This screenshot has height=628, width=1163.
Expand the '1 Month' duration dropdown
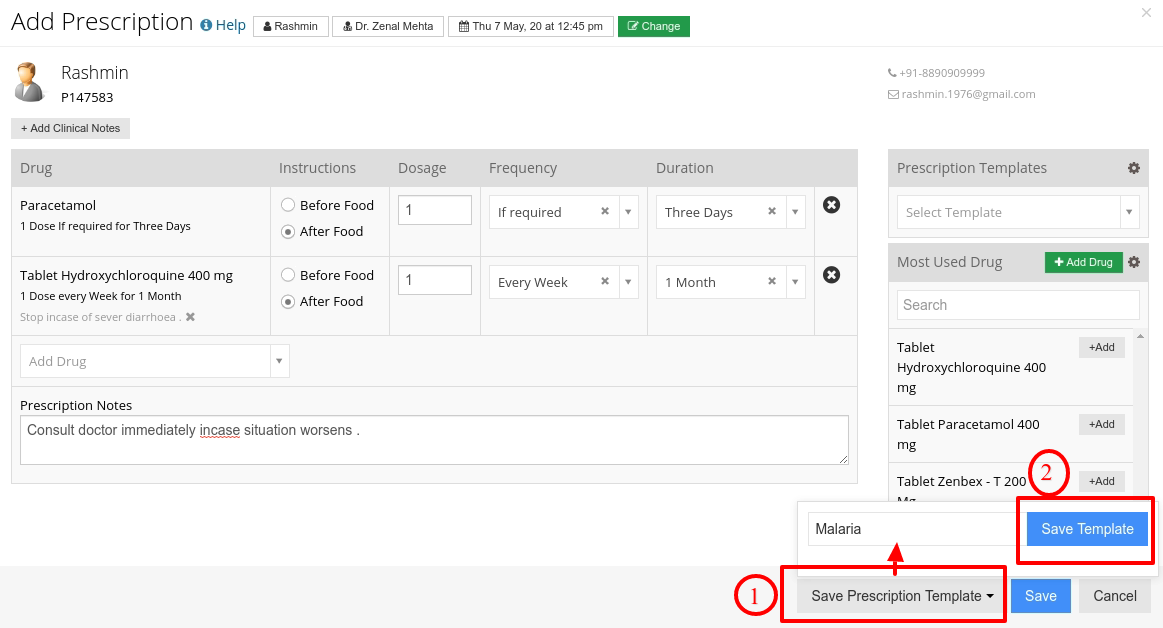(x=795, y=282)
